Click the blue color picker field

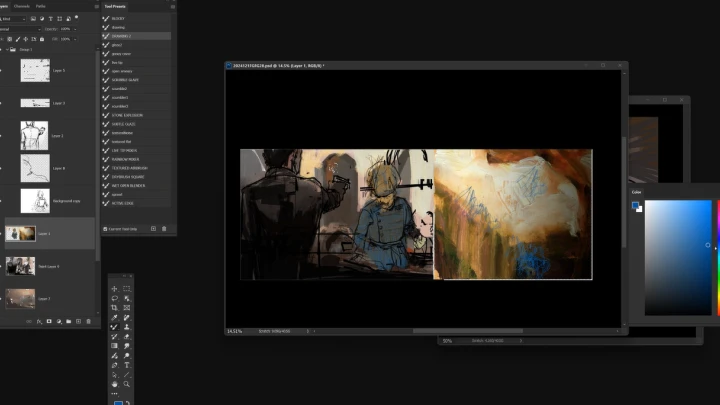click(x=678, y=258)
